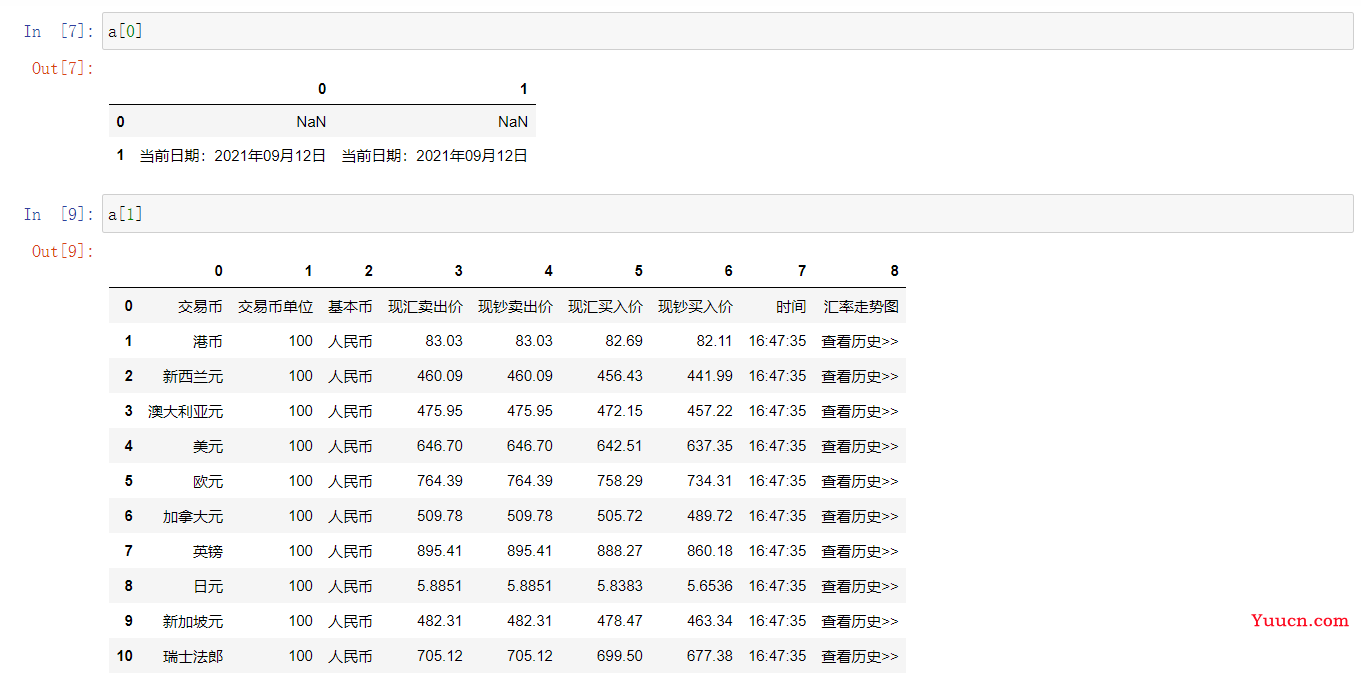Click the 505.72 value for 加拿大元

[620, 516]
